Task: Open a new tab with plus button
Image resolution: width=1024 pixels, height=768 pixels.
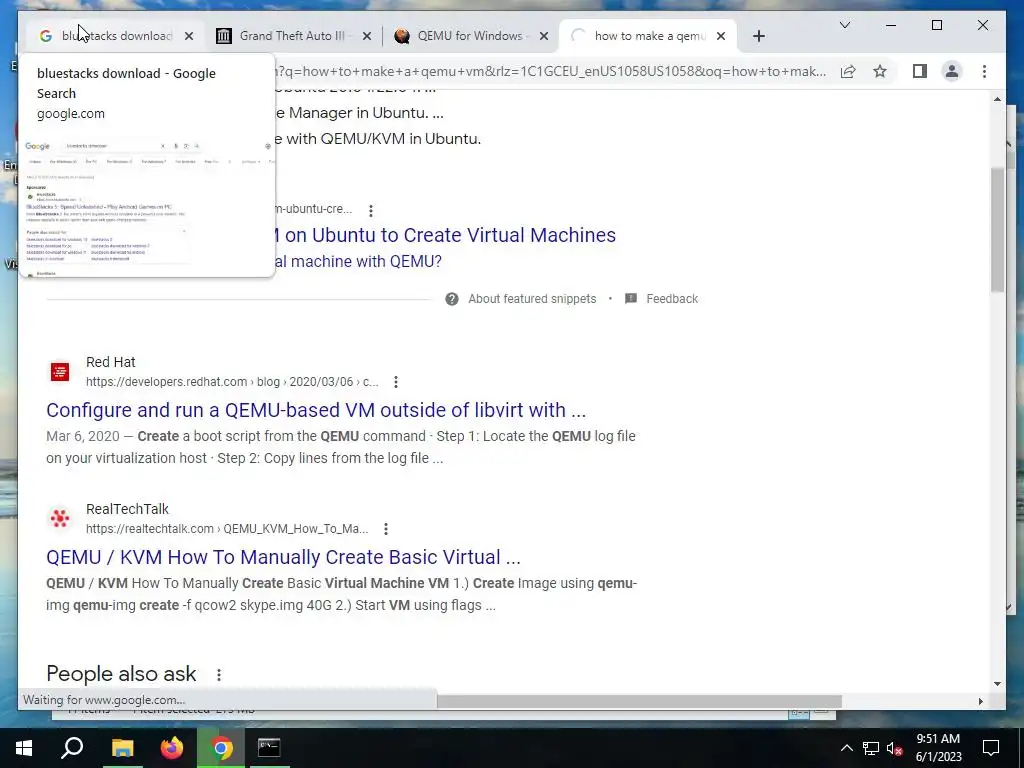Action: pyautogui.click(x=758, y=36)
